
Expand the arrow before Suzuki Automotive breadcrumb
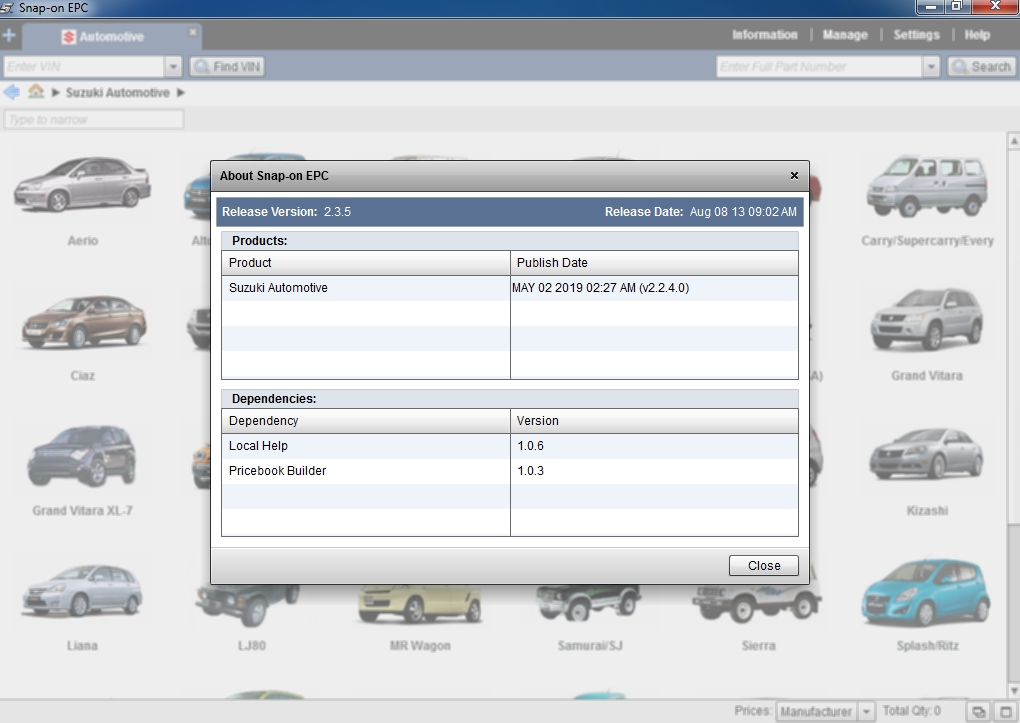(x=55, y=93)
